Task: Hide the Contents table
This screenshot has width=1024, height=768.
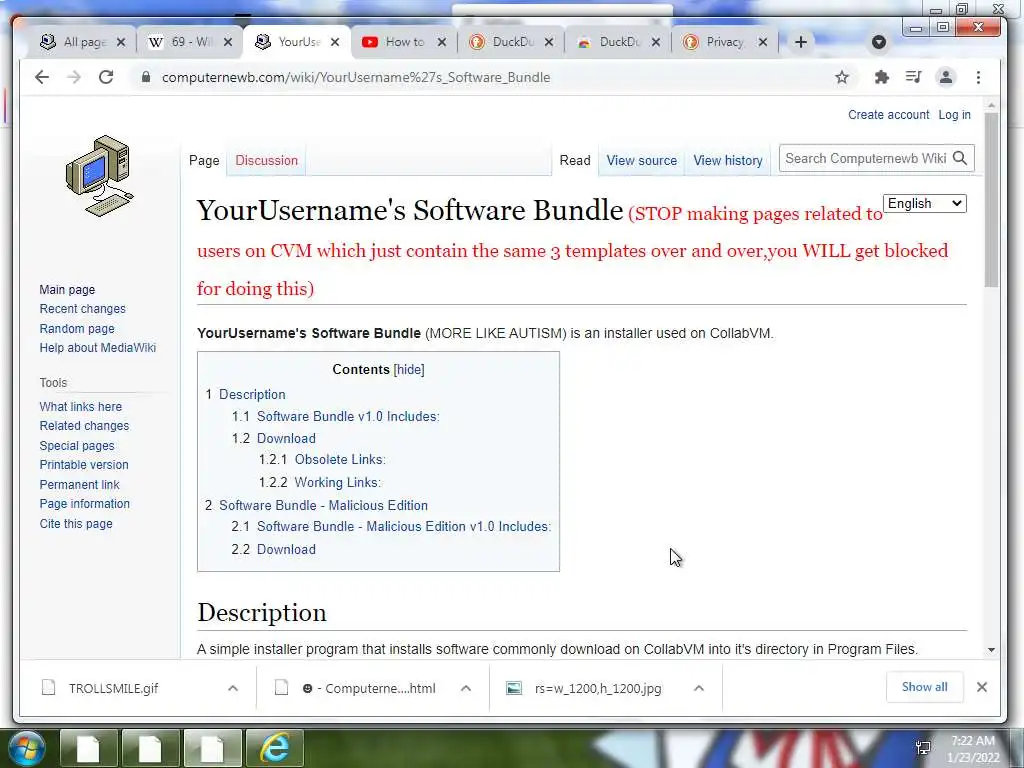Action: tap(409, 370)
